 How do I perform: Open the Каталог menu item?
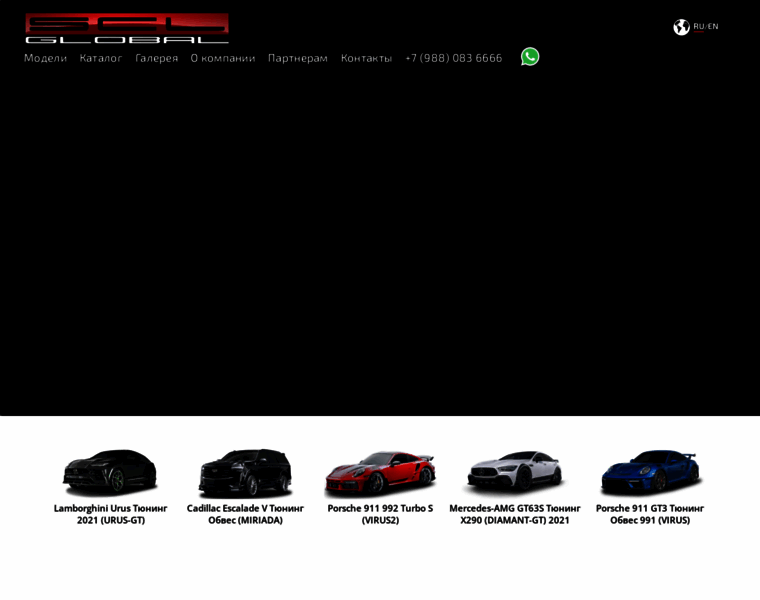(101, 58)
